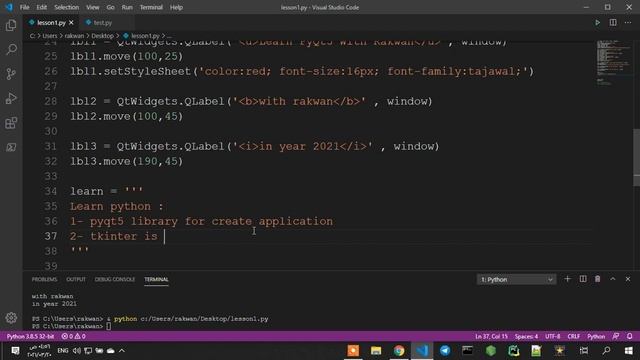Change indentation via Spaces: 4

click(527, 336)
